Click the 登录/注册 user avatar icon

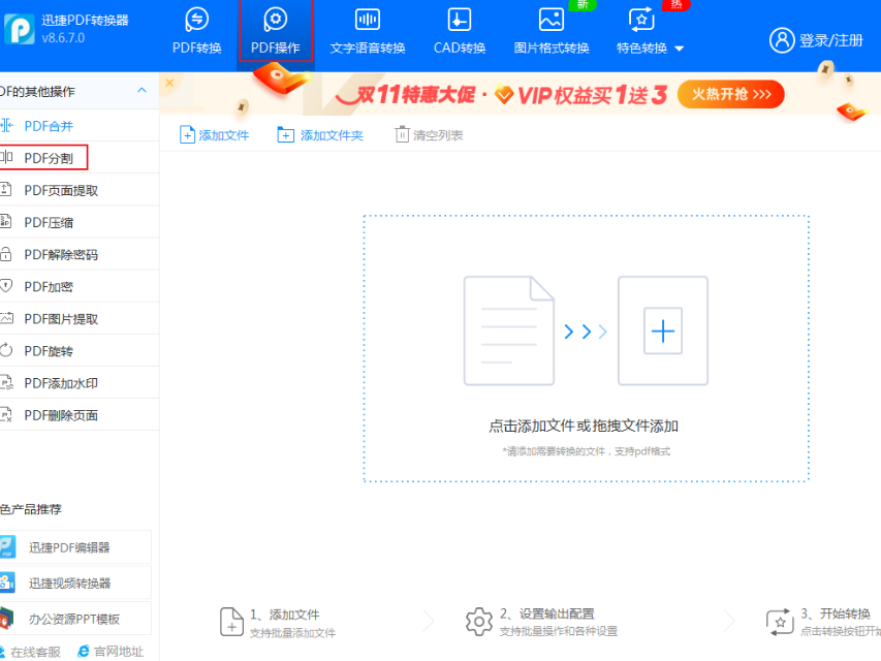tap(782, 40)
